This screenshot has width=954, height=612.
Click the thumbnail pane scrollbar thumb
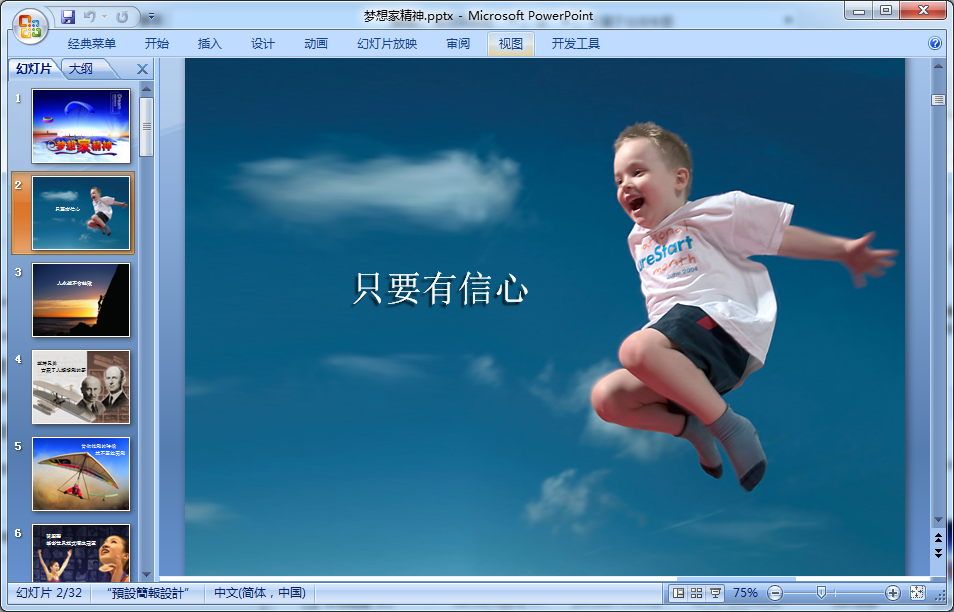point(146,127)
